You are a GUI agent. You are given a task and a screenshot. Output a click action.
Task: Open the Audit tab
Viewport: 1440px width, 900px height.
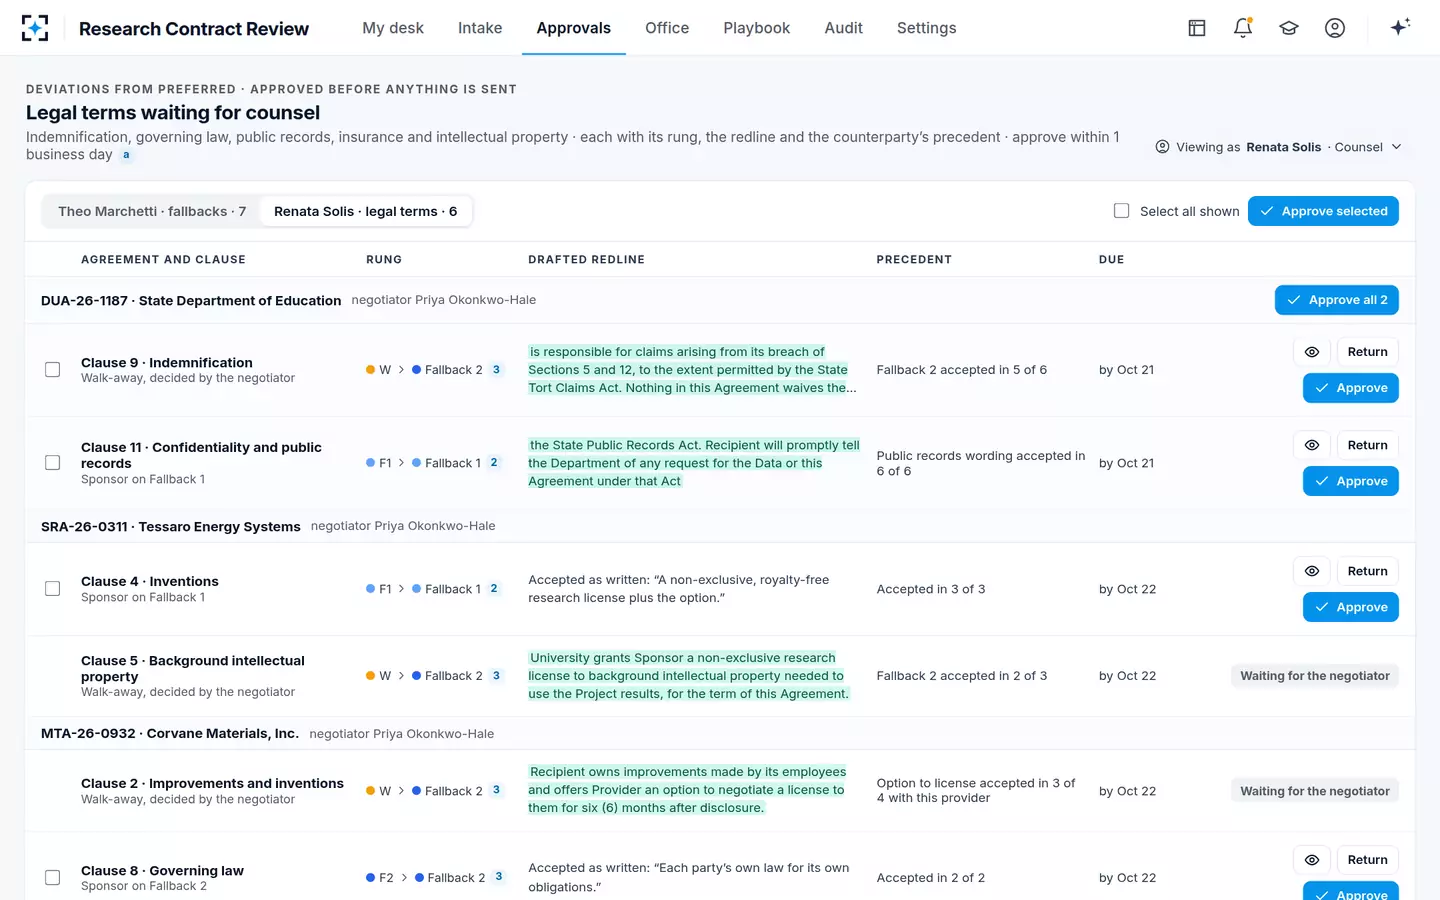coord(844,28)
